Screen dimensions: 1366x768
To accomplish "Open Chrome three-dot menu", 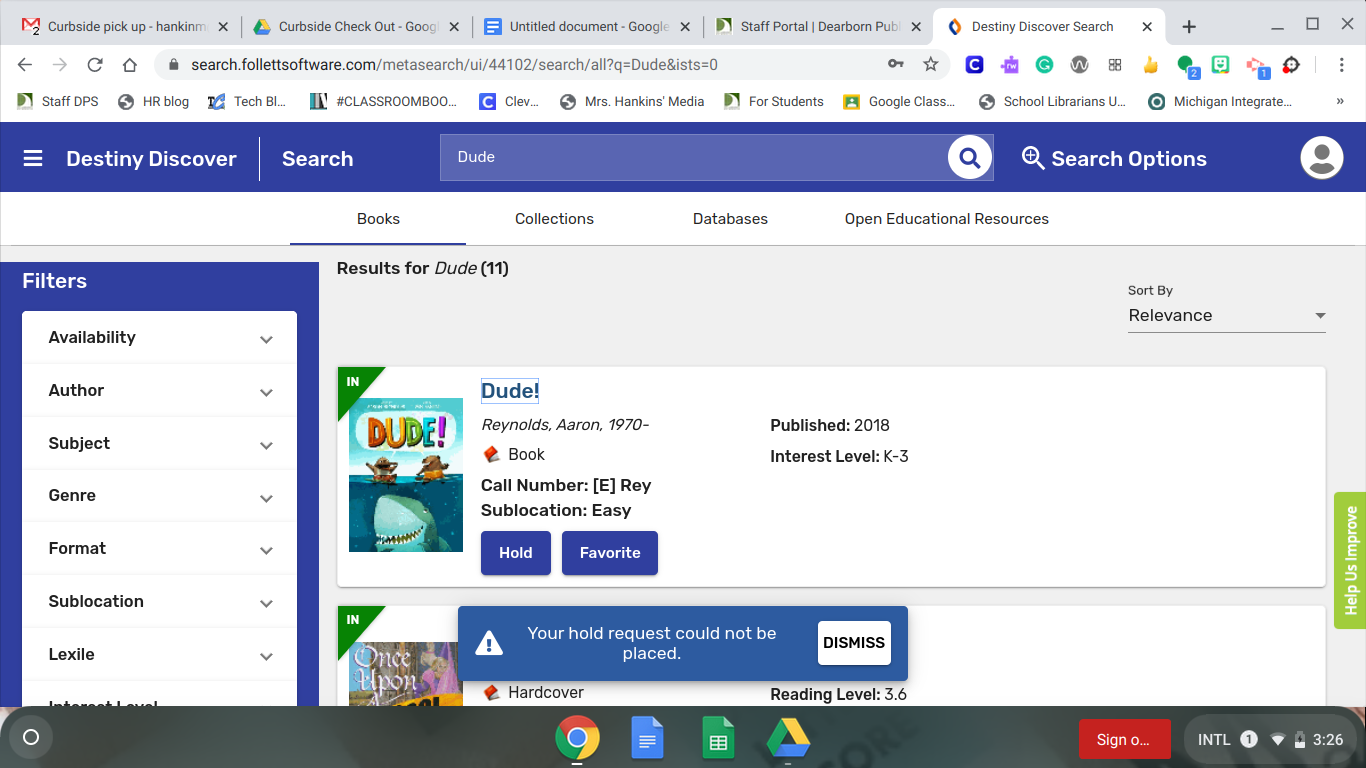I will (1342, 65).
